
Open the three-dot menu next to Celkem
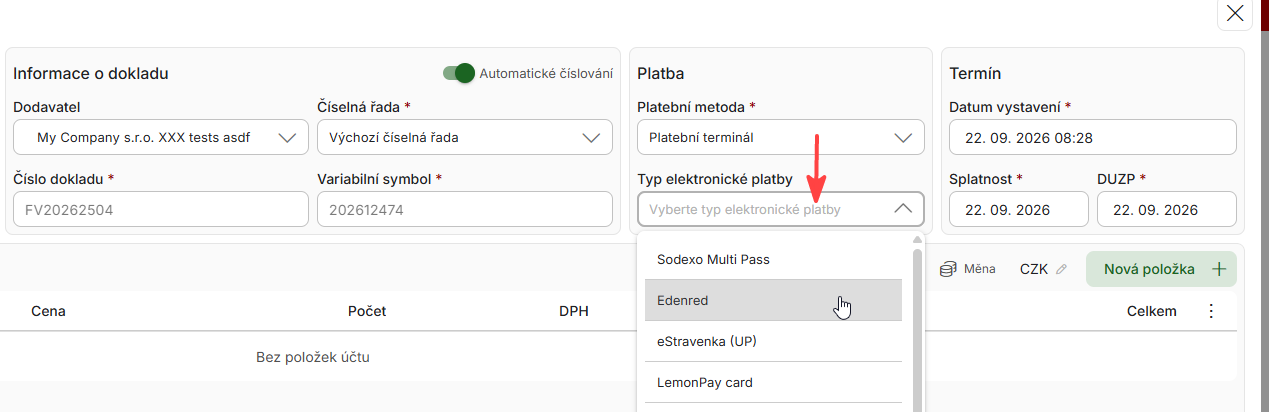pos(1211,311)
